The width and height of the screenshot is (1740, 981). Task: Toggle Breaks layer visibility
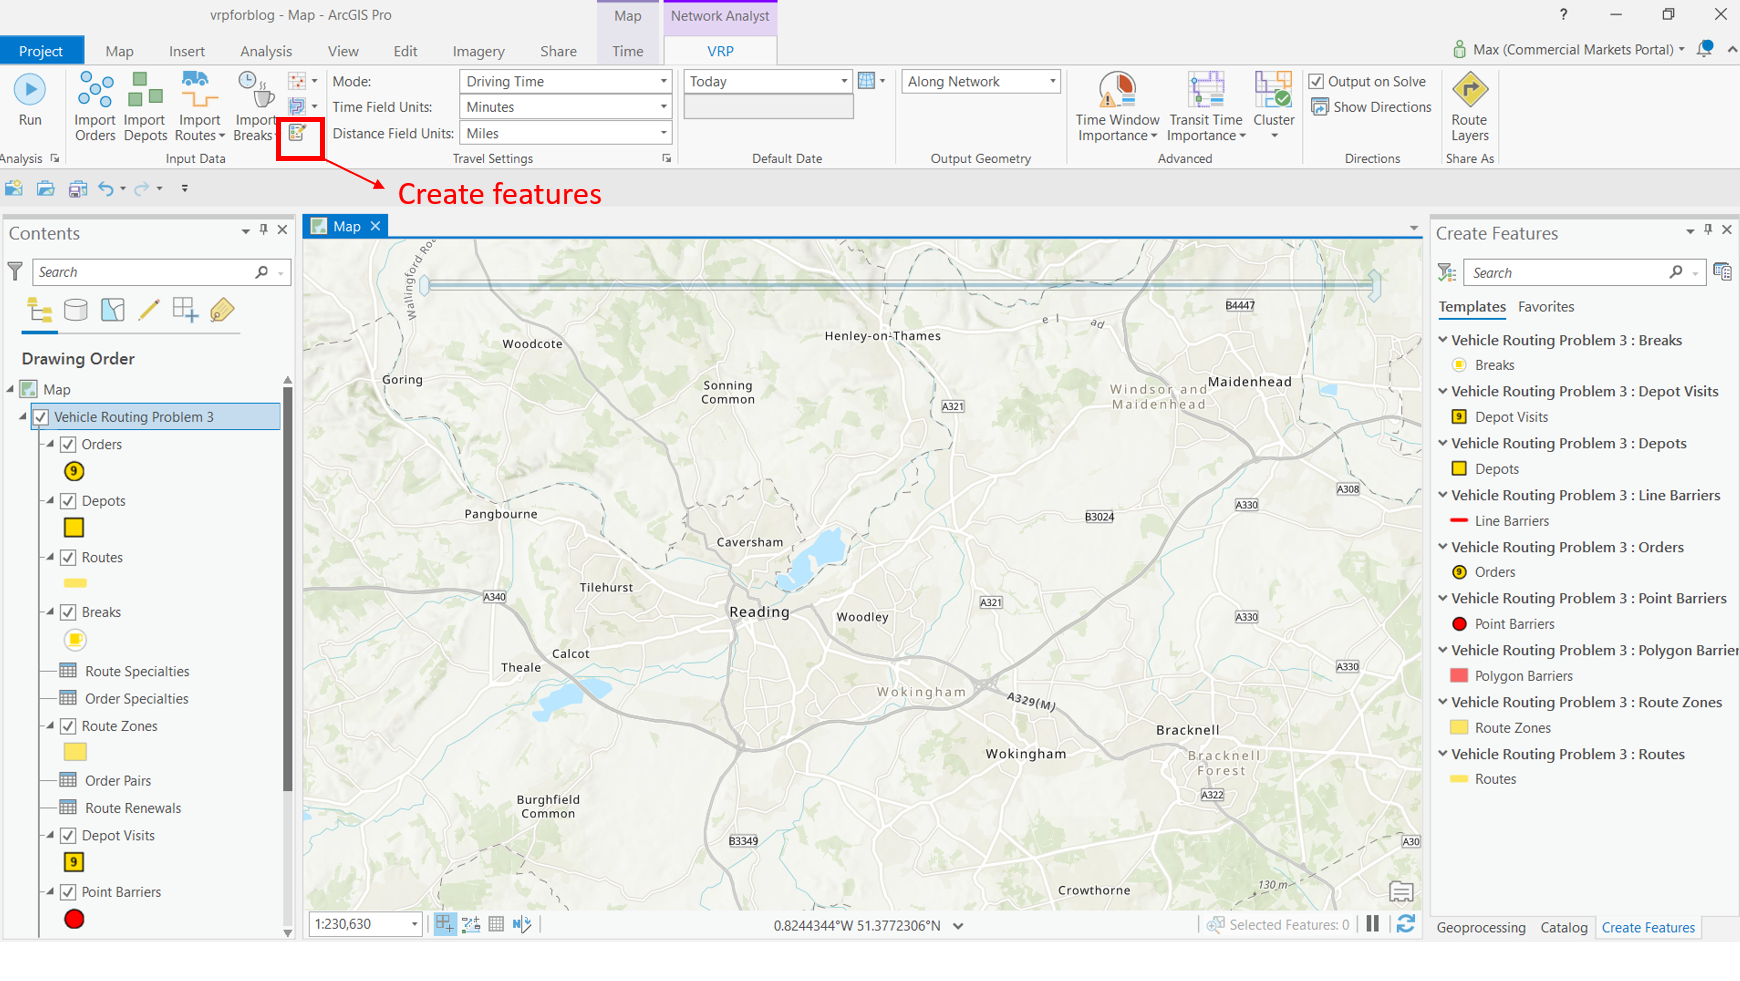[68, 612]
